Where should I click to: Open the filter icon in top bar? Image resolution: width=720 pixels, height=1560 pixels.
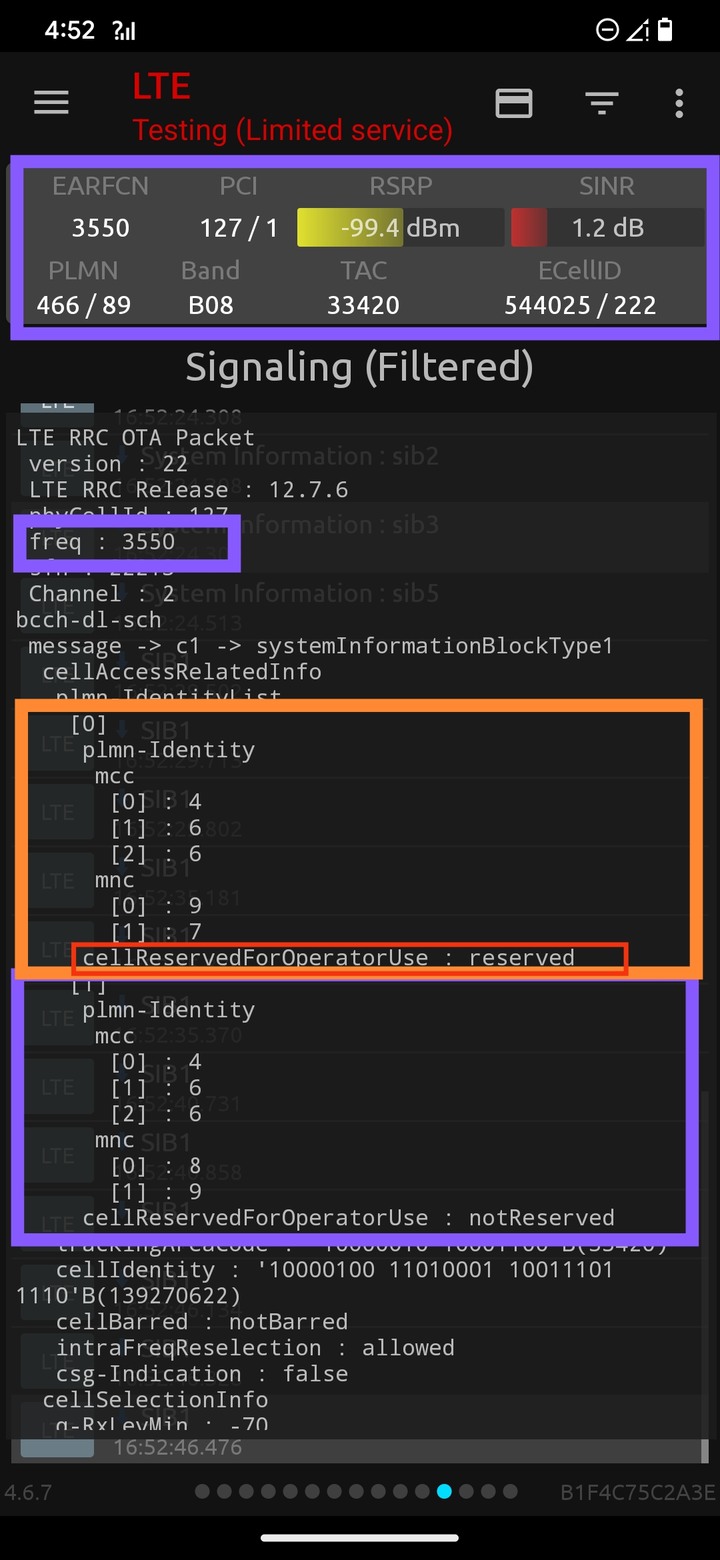601,103
